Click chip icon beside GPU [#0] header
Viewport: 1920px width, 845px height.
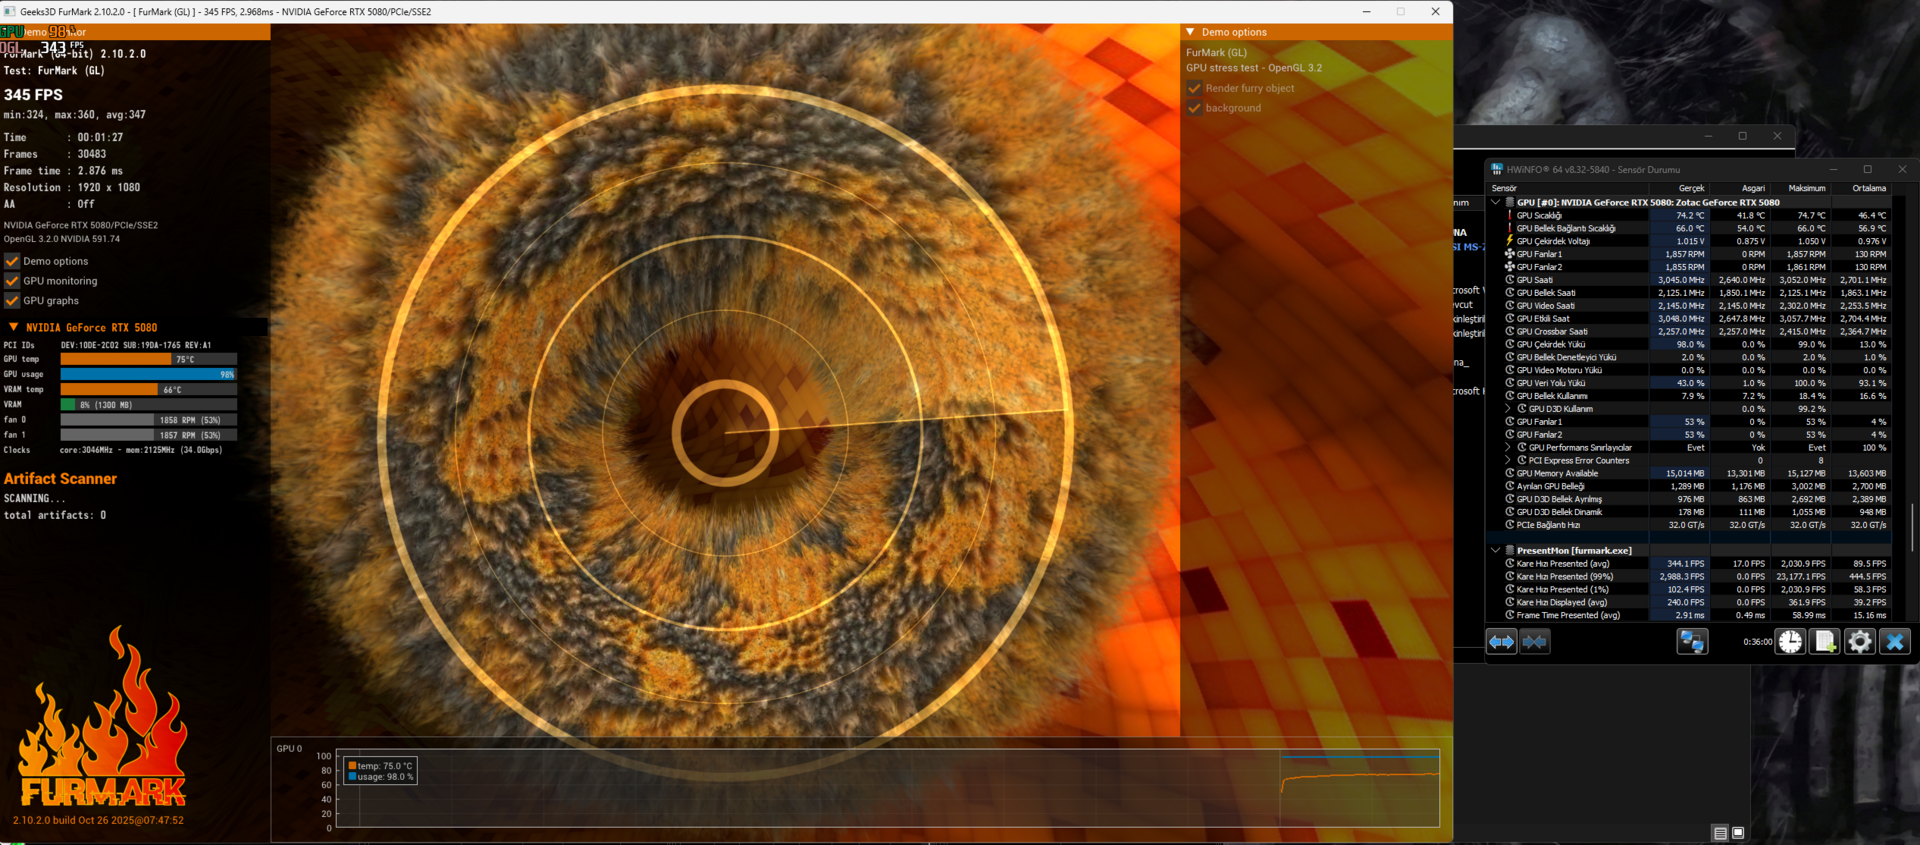[1510, 202]
